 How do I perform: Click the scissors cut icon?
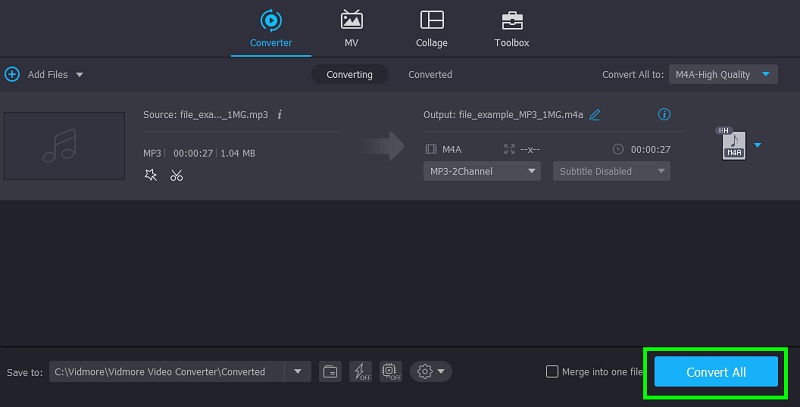click(176, 175)
